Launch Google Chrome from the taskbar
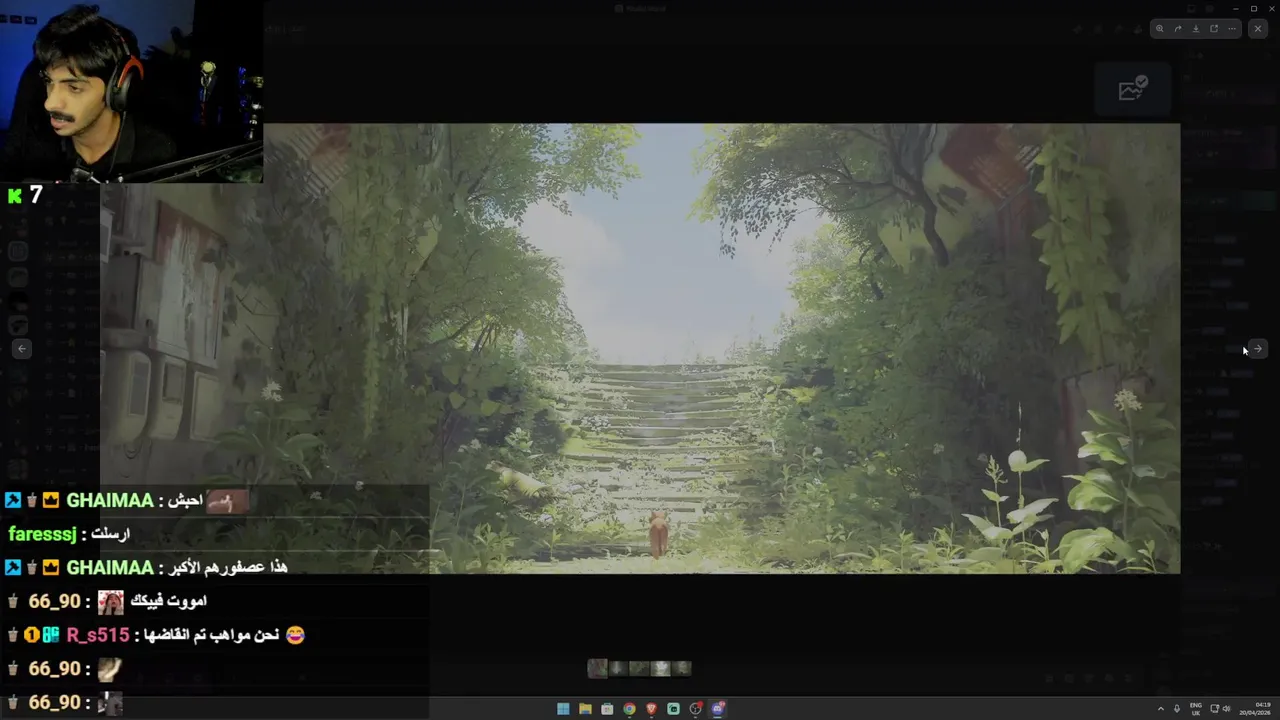This screenshot has width=1280, height=720. tap(629, 709)
